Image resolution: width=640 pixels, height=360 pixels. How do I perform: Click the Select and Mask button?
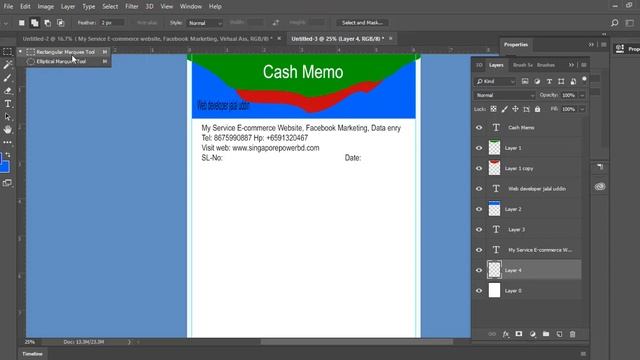(362, 23)
